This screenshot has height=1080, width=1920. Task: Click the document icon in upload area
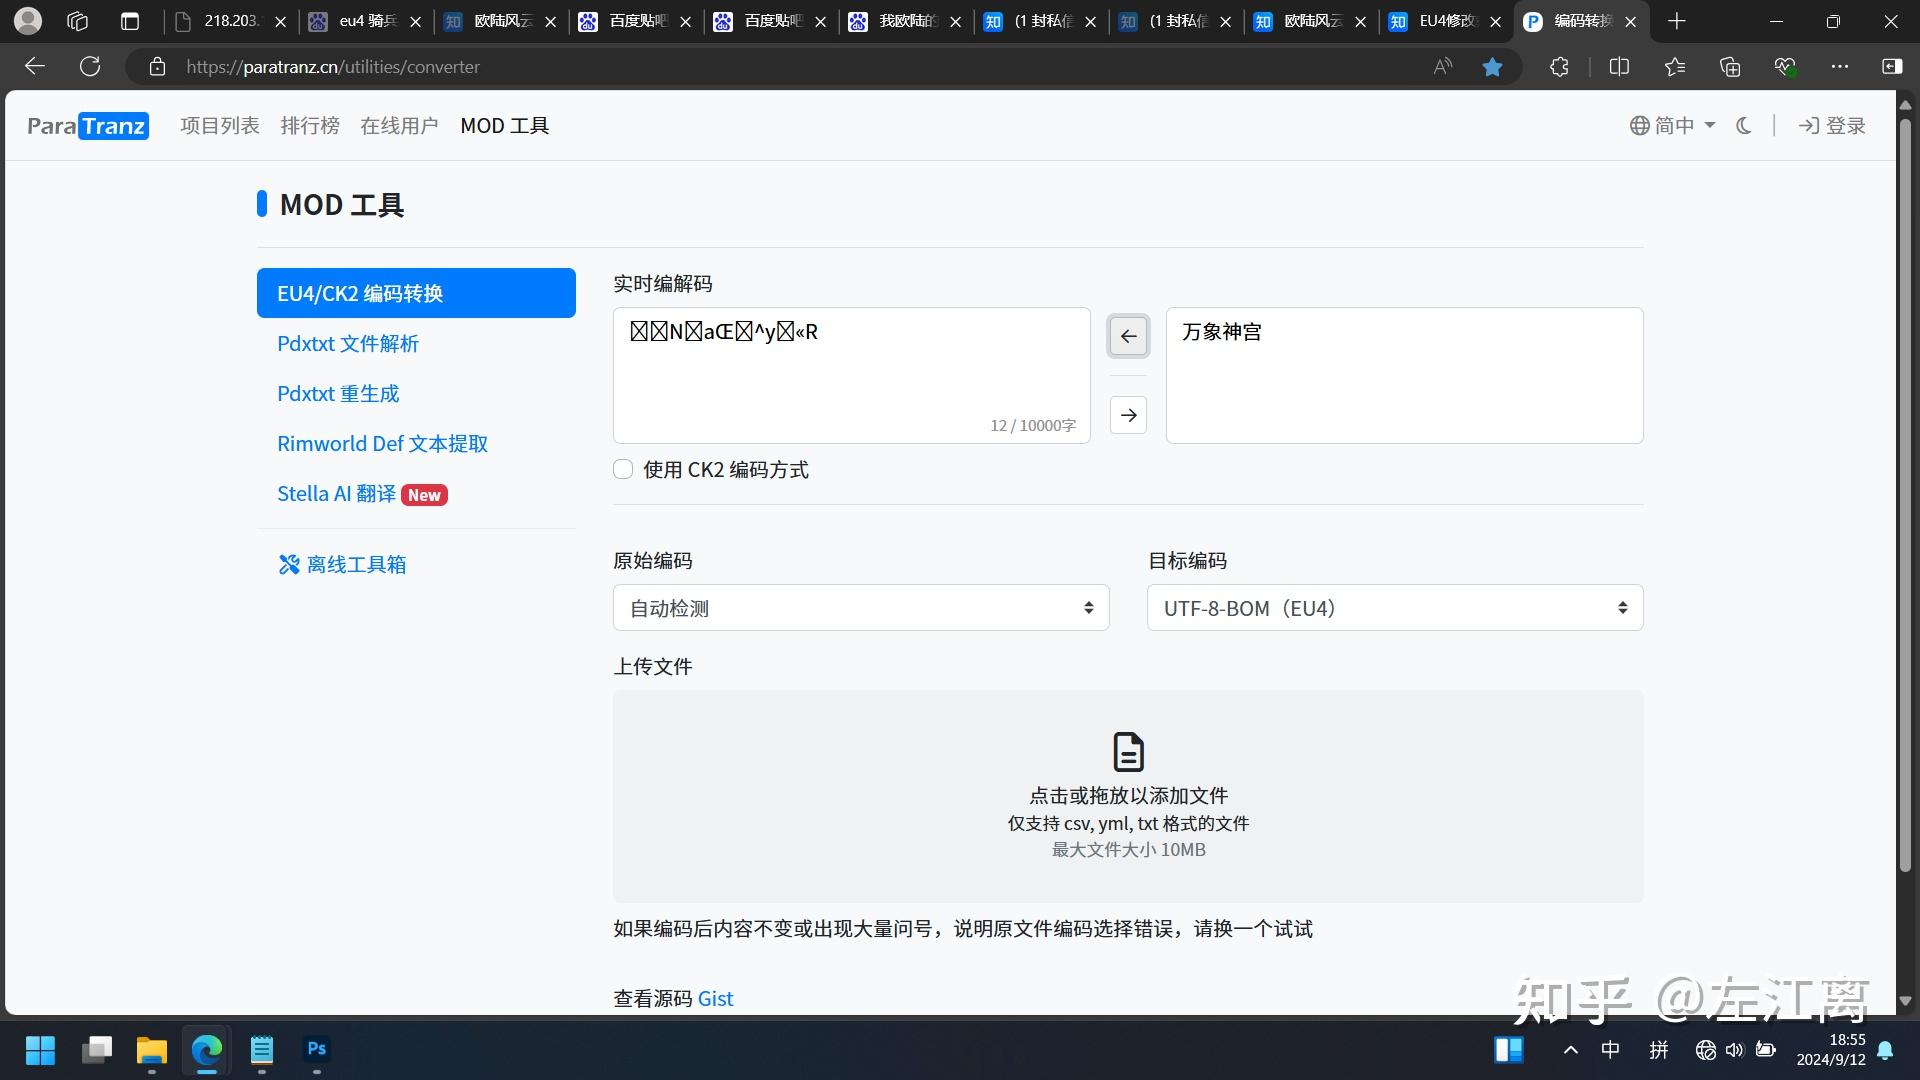click(x=1128, y=752)
